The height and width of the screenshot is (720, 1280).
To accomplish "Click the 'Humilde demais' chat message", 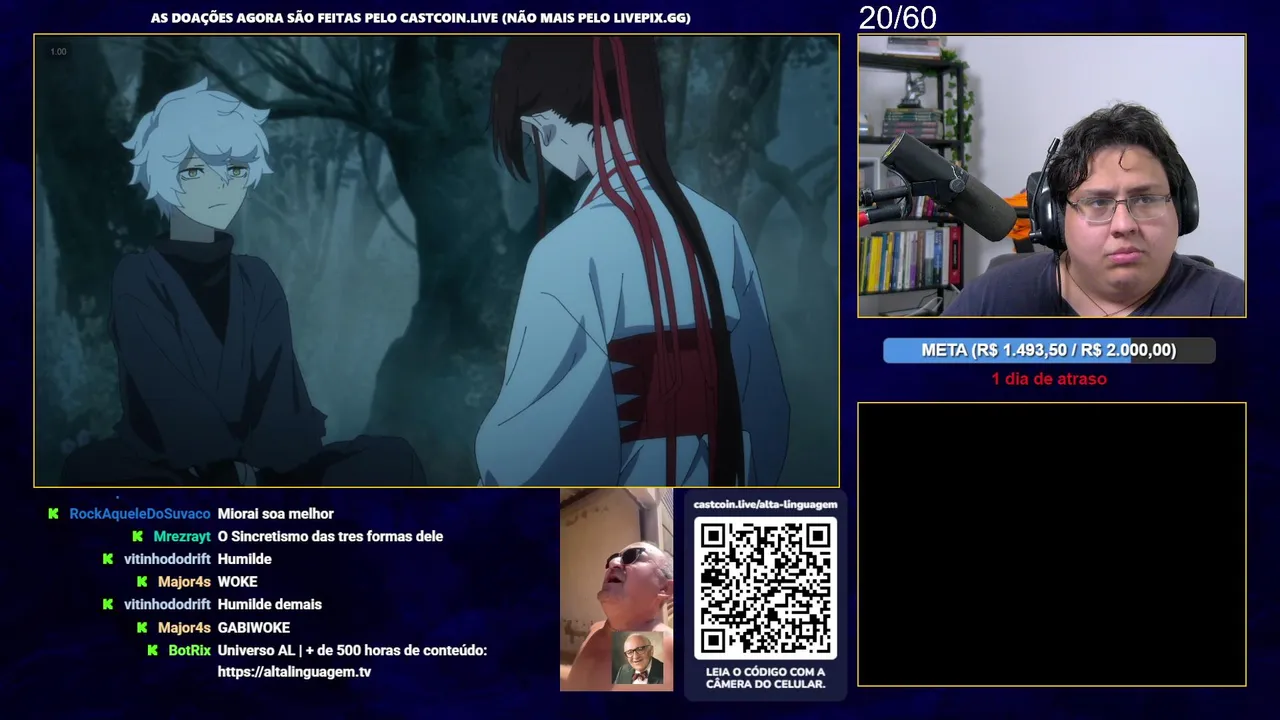I will tap(270, 605).
